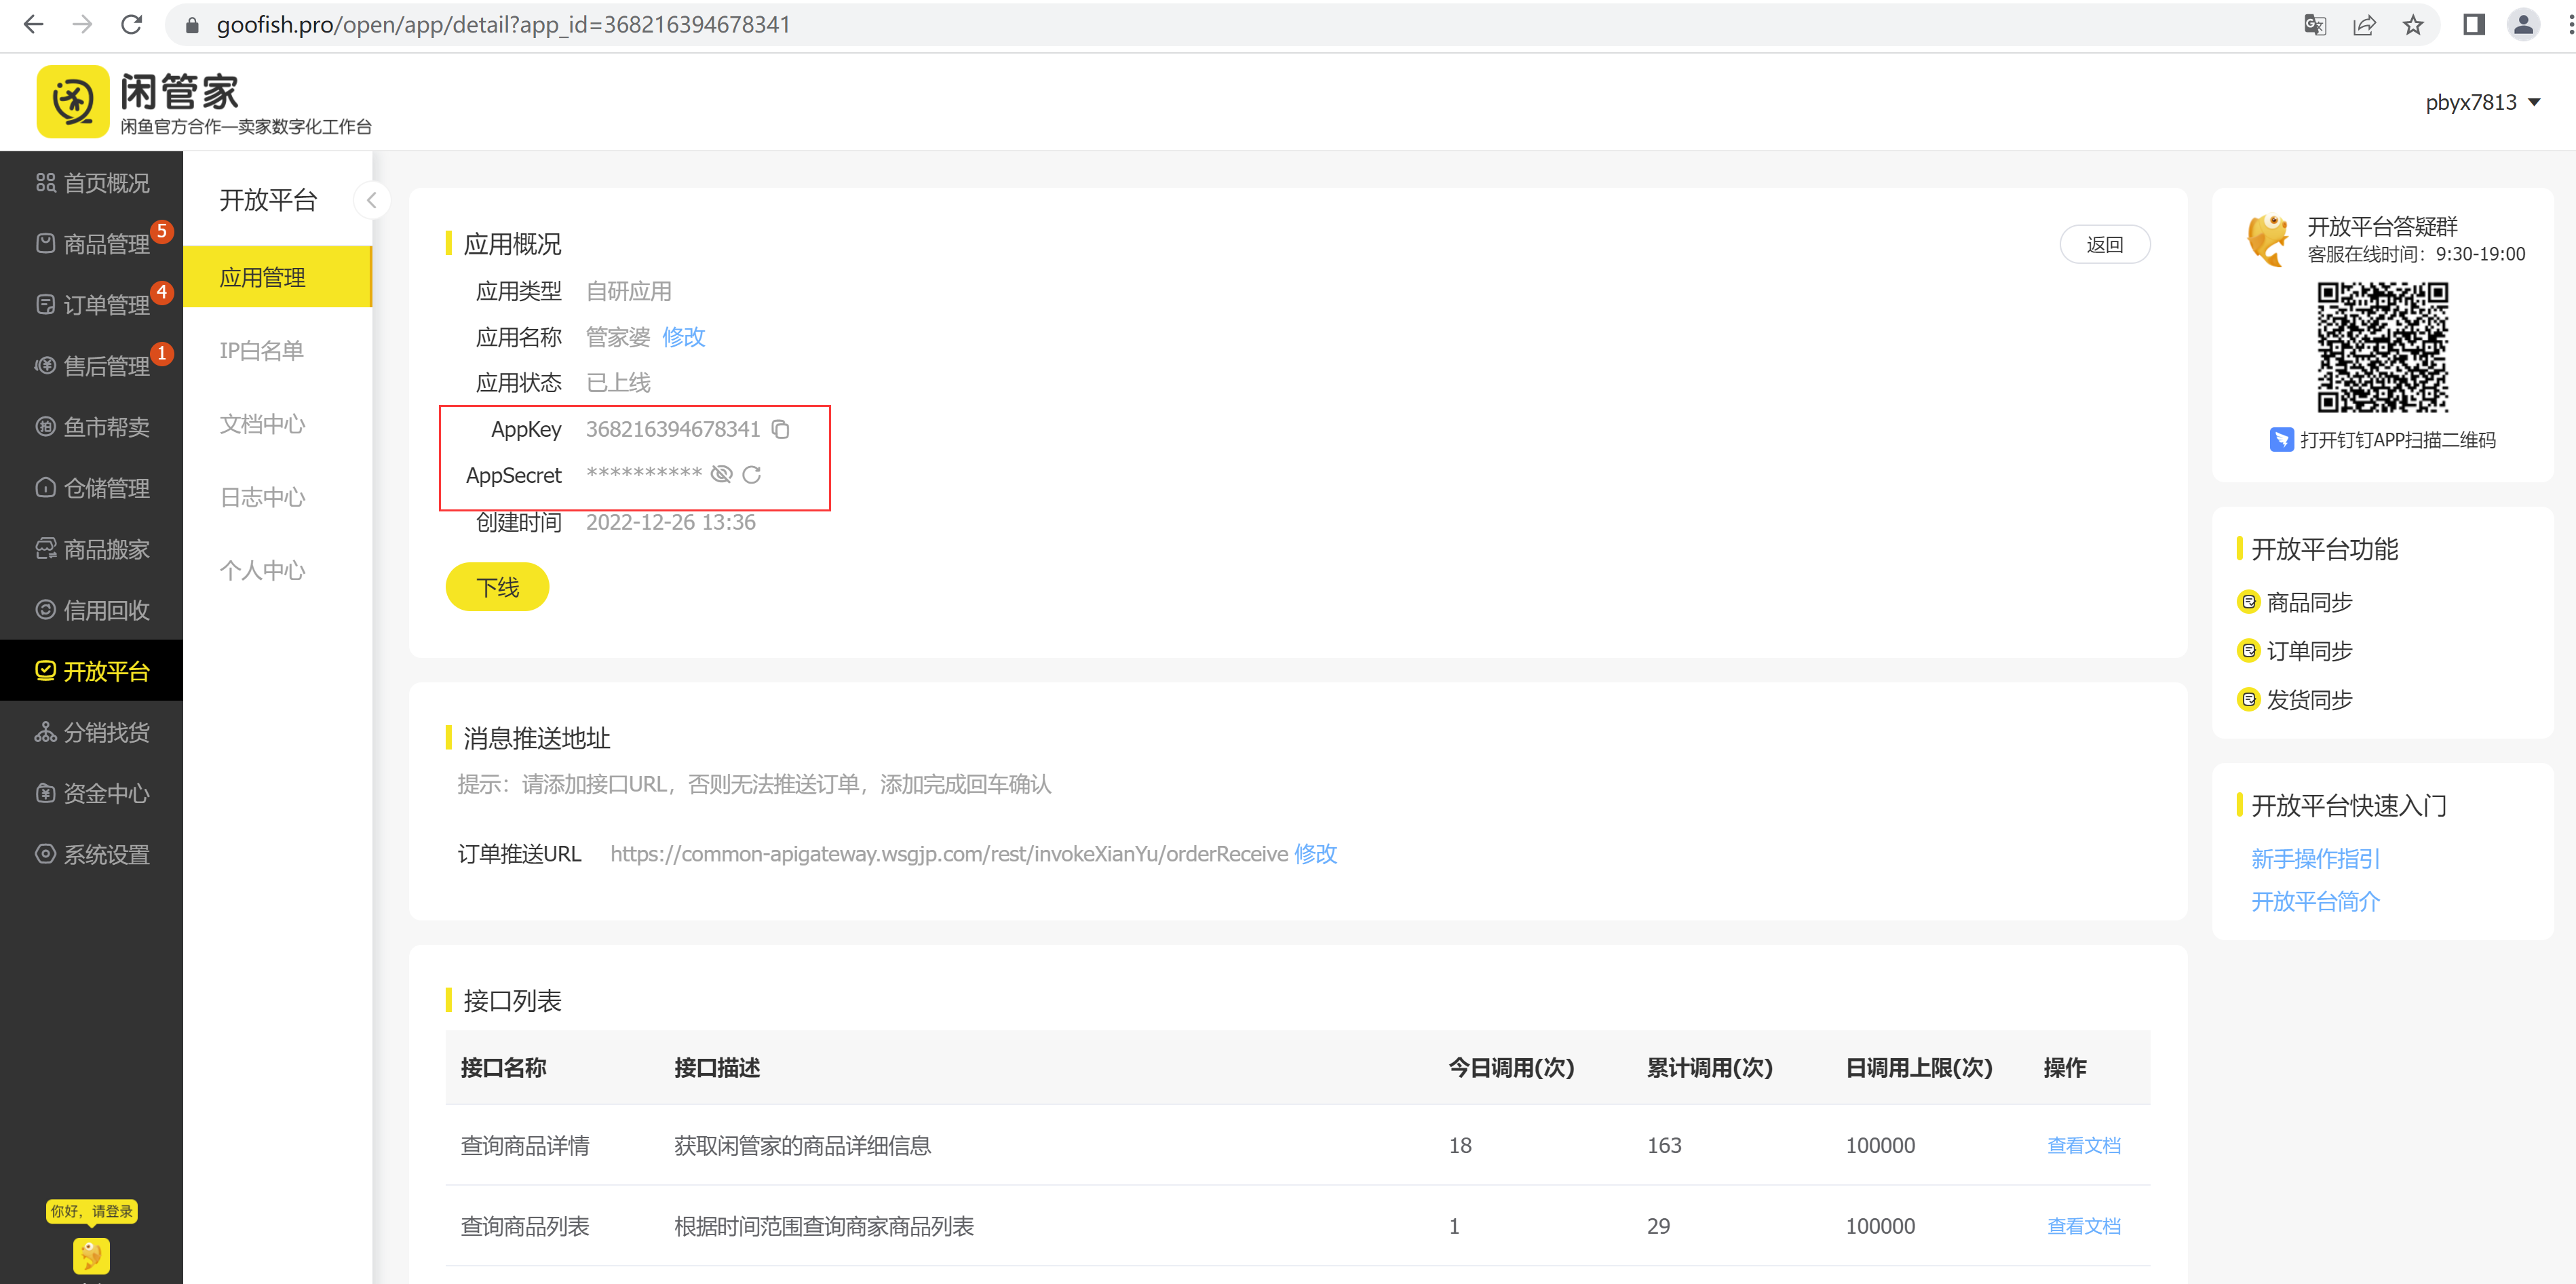Click the browser forward arrow
Screen dimensions: 2576x1284
click(82, 25)
